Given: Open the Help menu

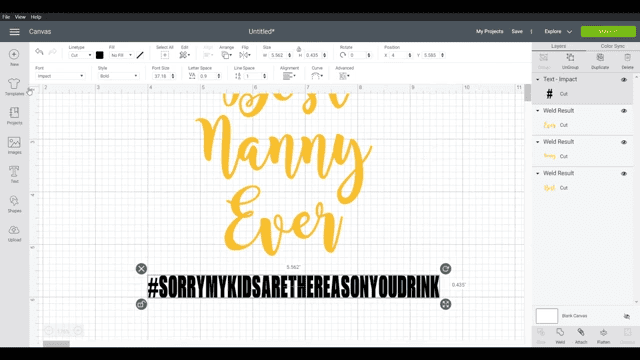Looking at the screenshot, I should [36, 17].
